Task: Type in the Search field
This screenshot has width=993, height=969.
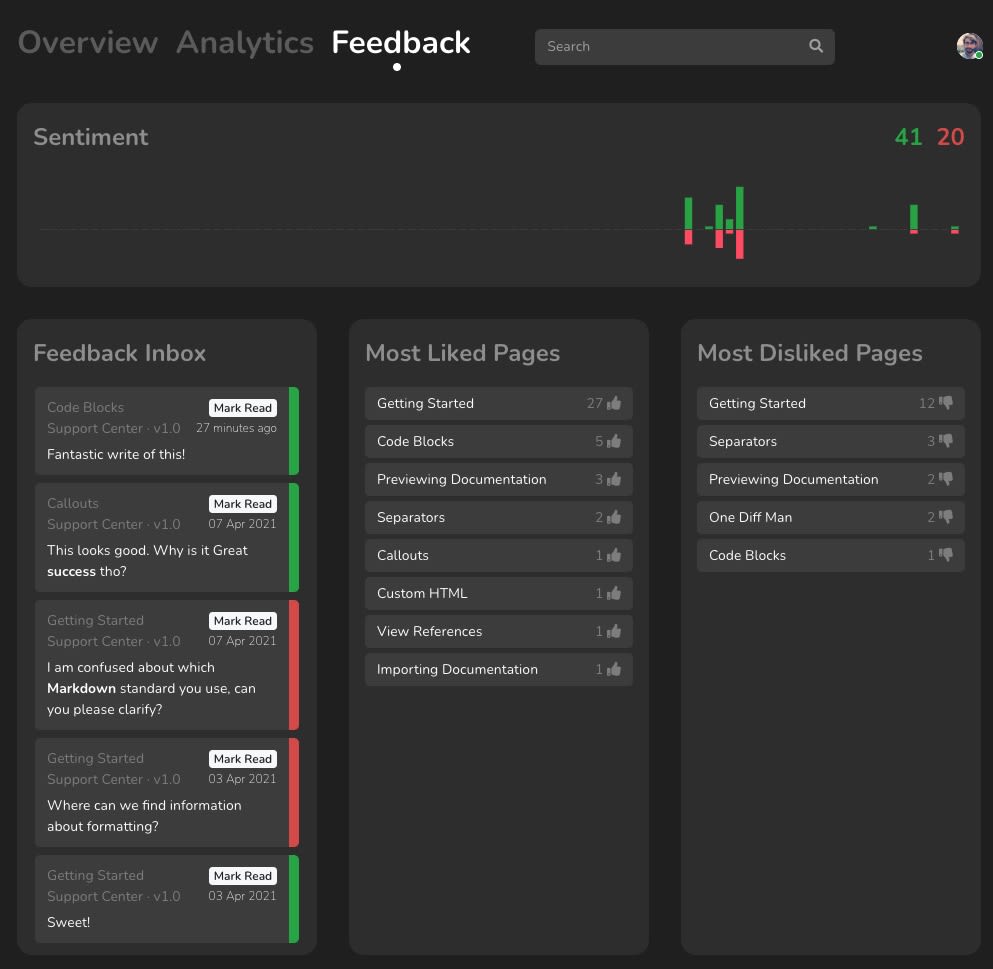Action: 670,47
